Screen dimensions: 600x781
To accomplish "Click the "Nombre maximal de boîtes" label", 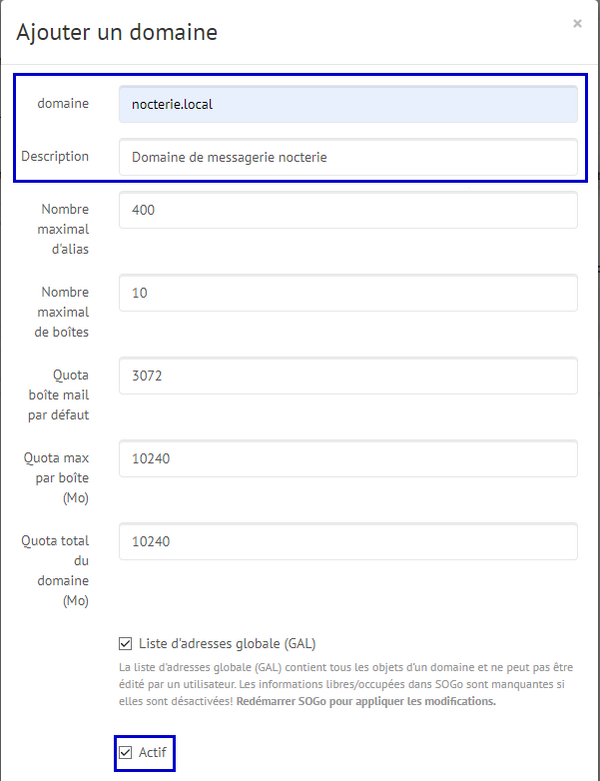I will 65,311.
